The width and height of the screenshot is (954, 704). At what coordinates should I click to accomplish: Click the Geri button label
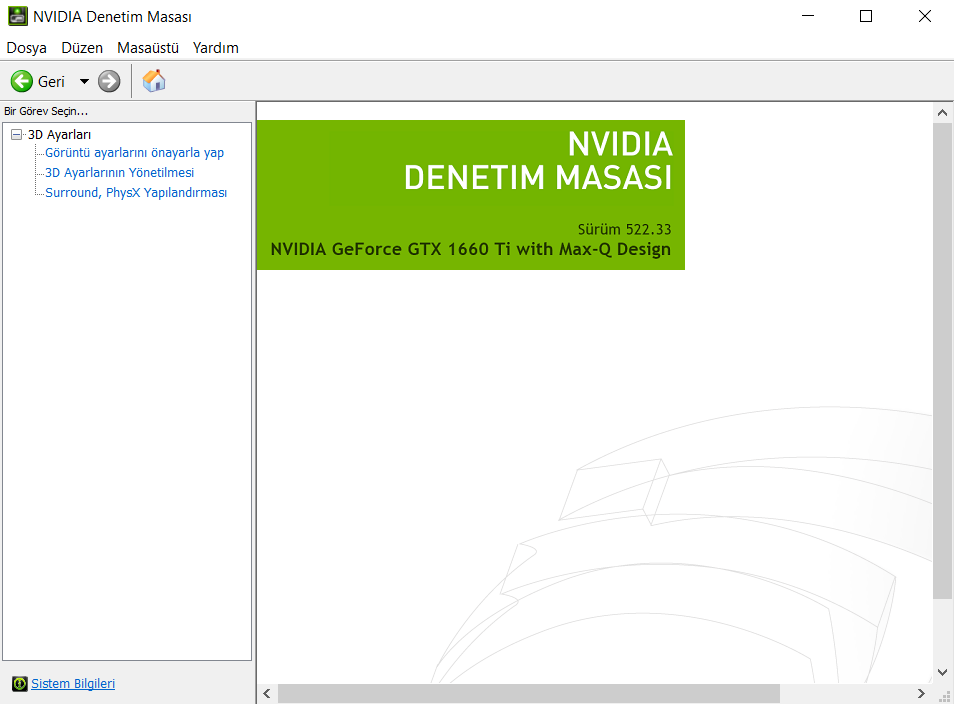pos(51,82)
